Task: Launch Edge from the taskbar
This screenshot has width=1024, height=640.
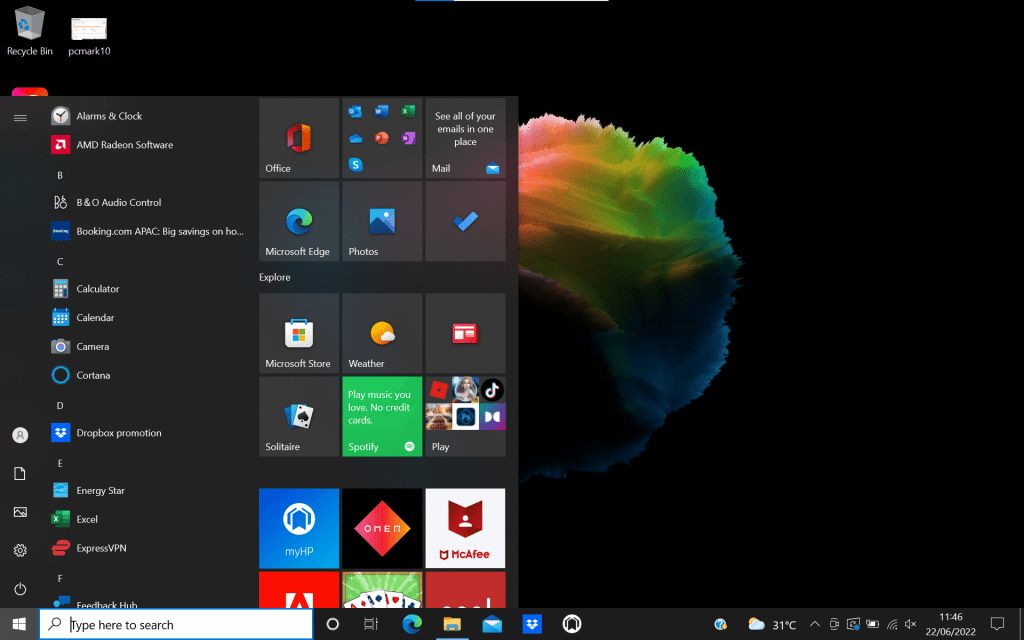Action: pyautogui.click(x=412, y=624)
